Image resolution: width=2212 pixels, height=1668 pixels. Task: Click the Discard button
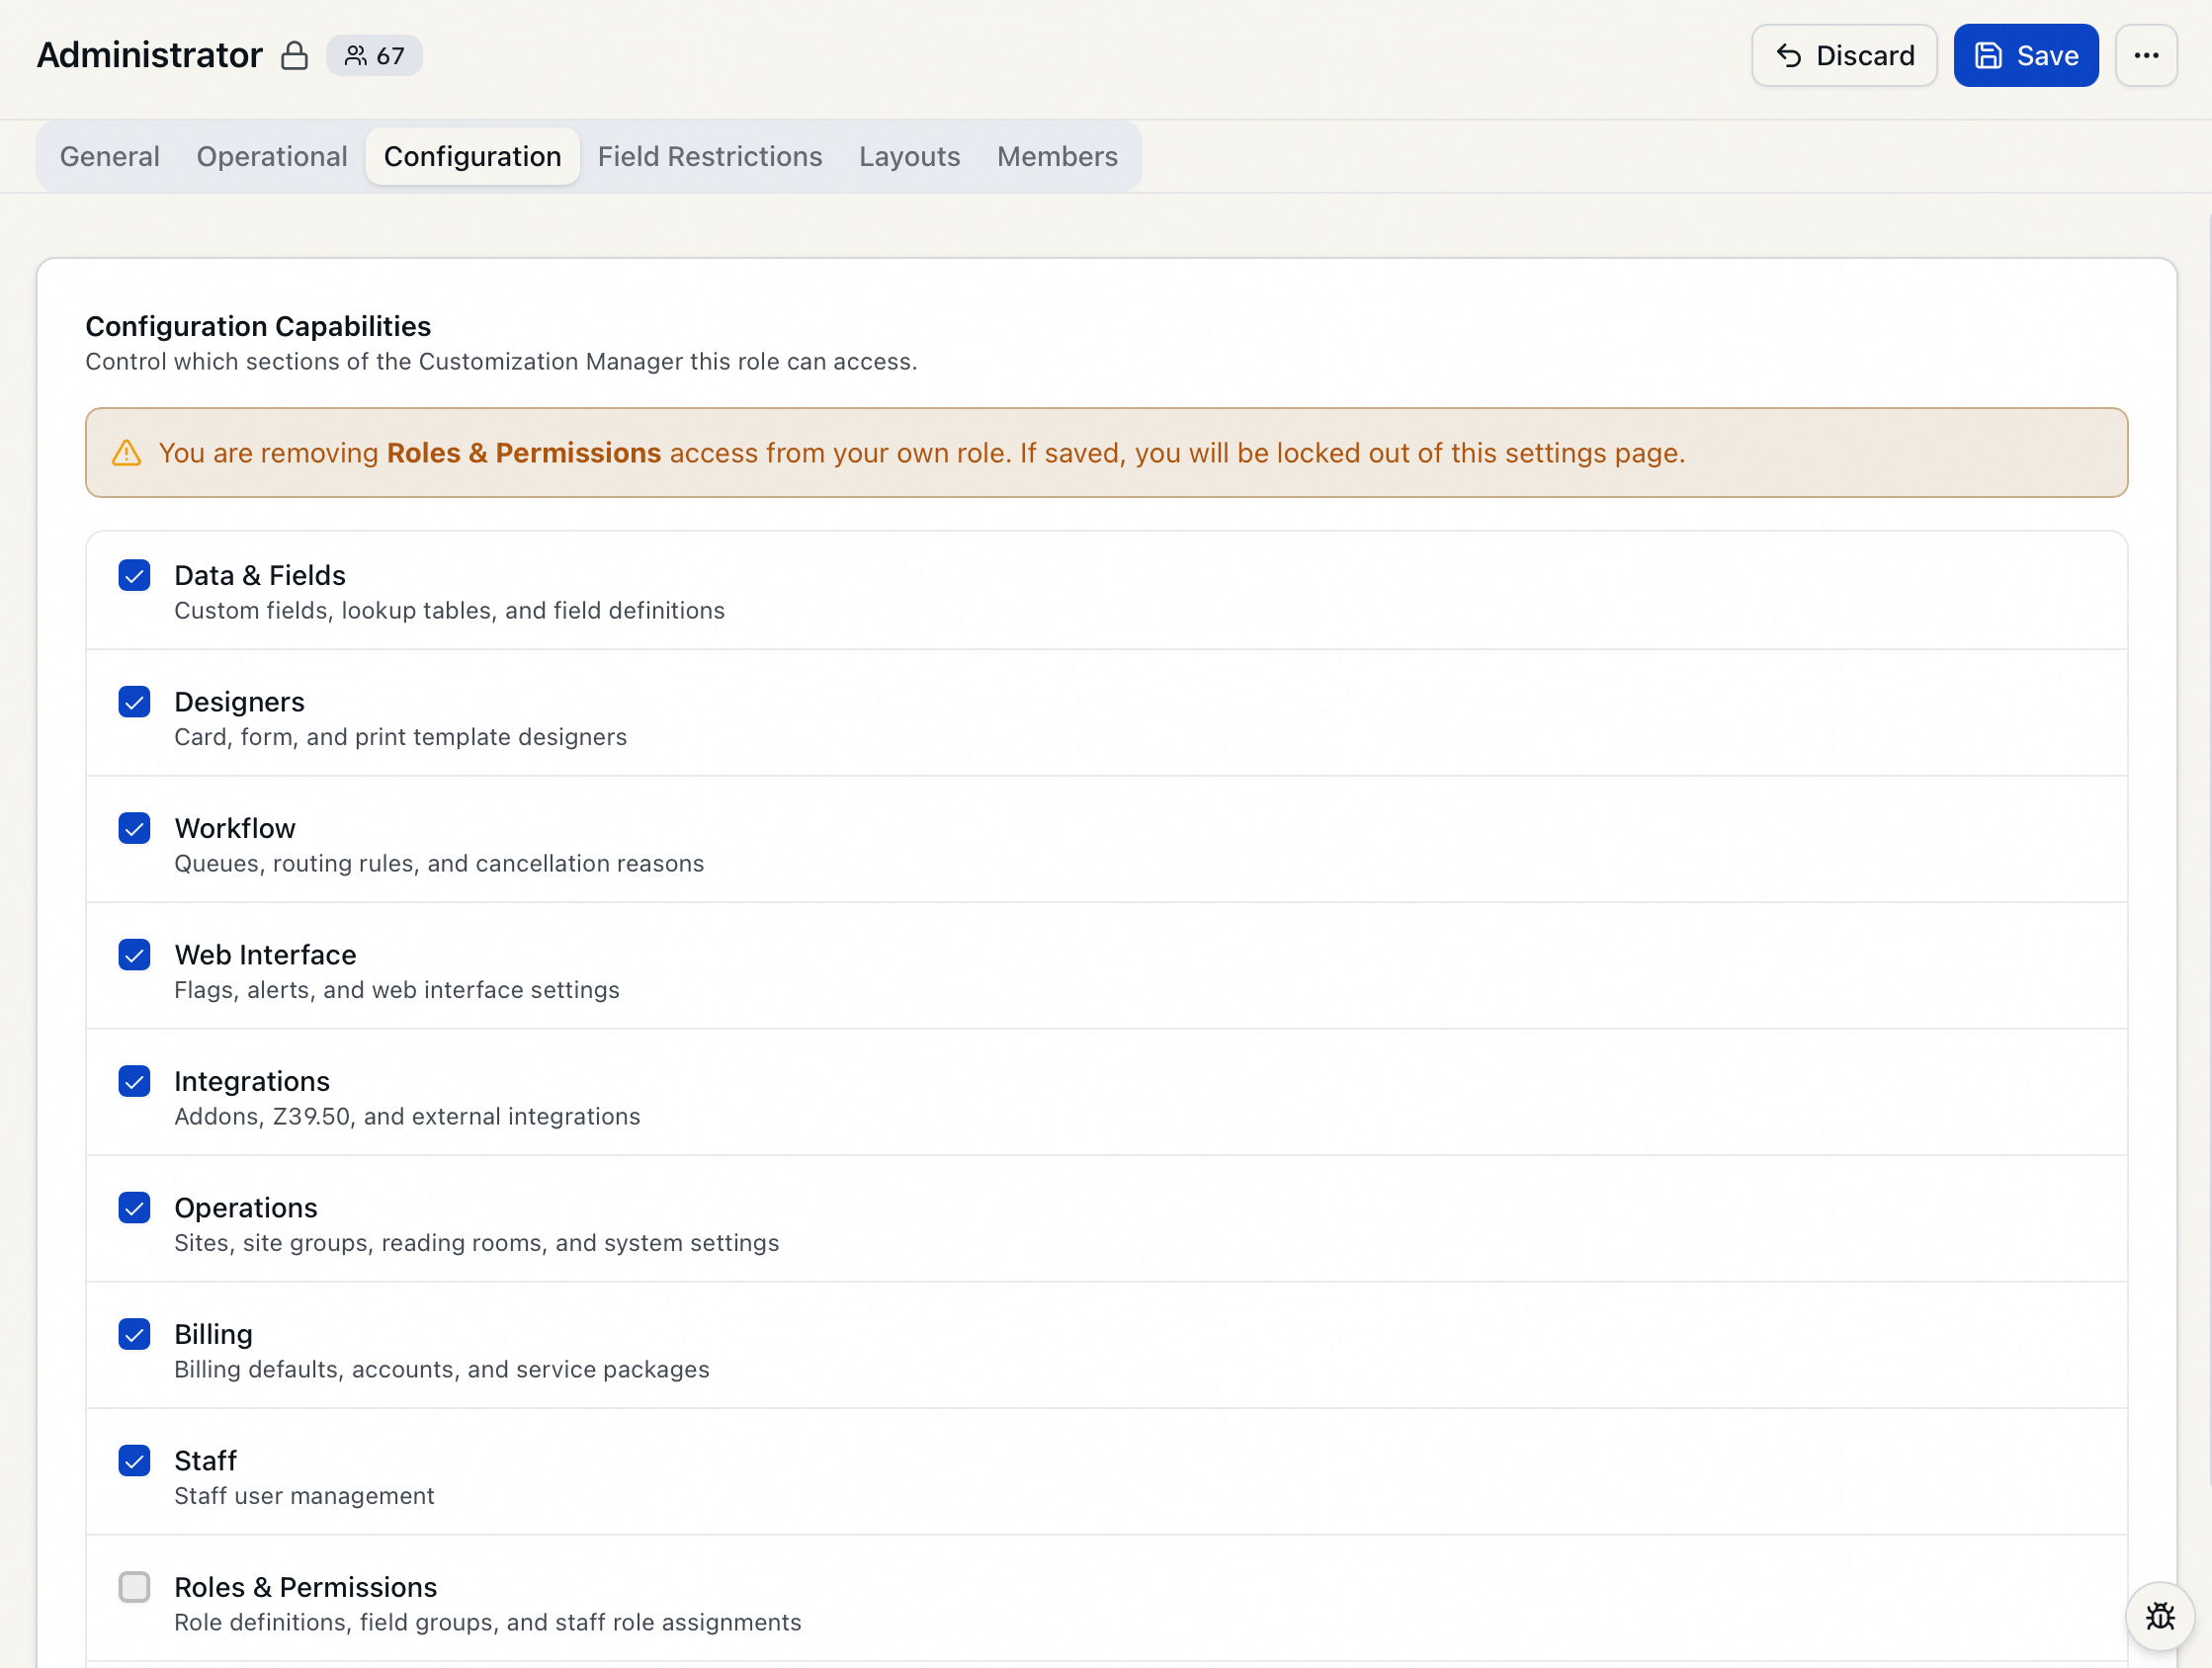[1844, 55]
